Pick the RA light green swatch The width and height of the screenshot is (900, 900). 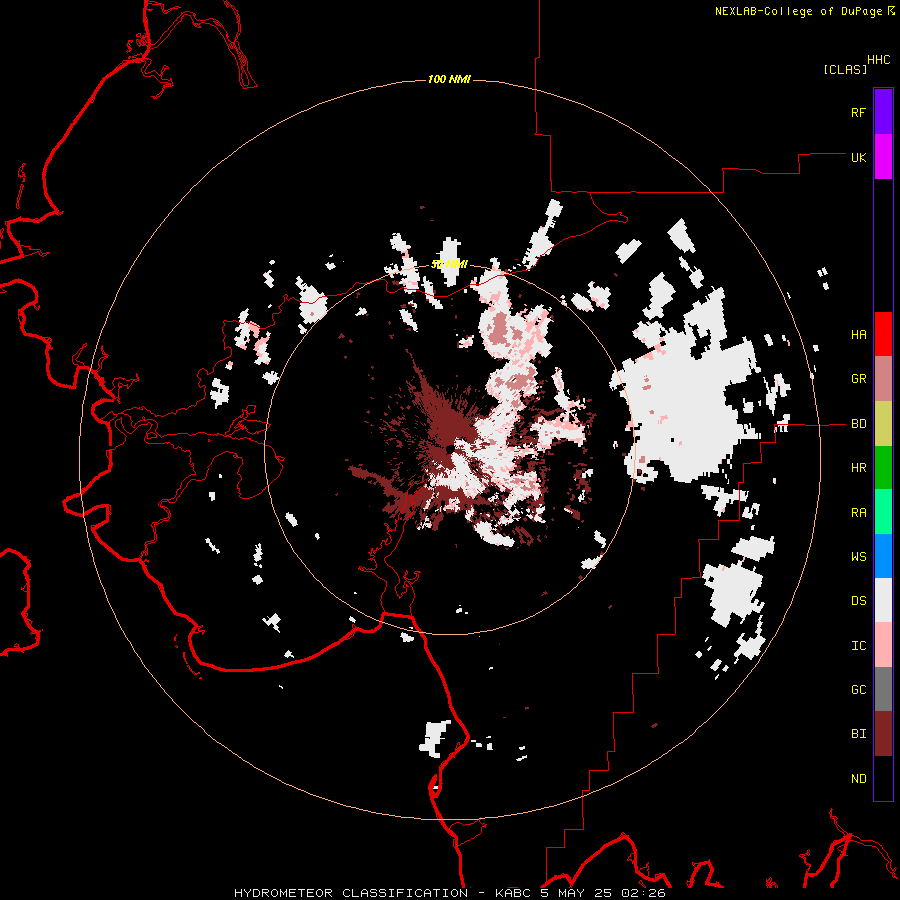(883, 512)
